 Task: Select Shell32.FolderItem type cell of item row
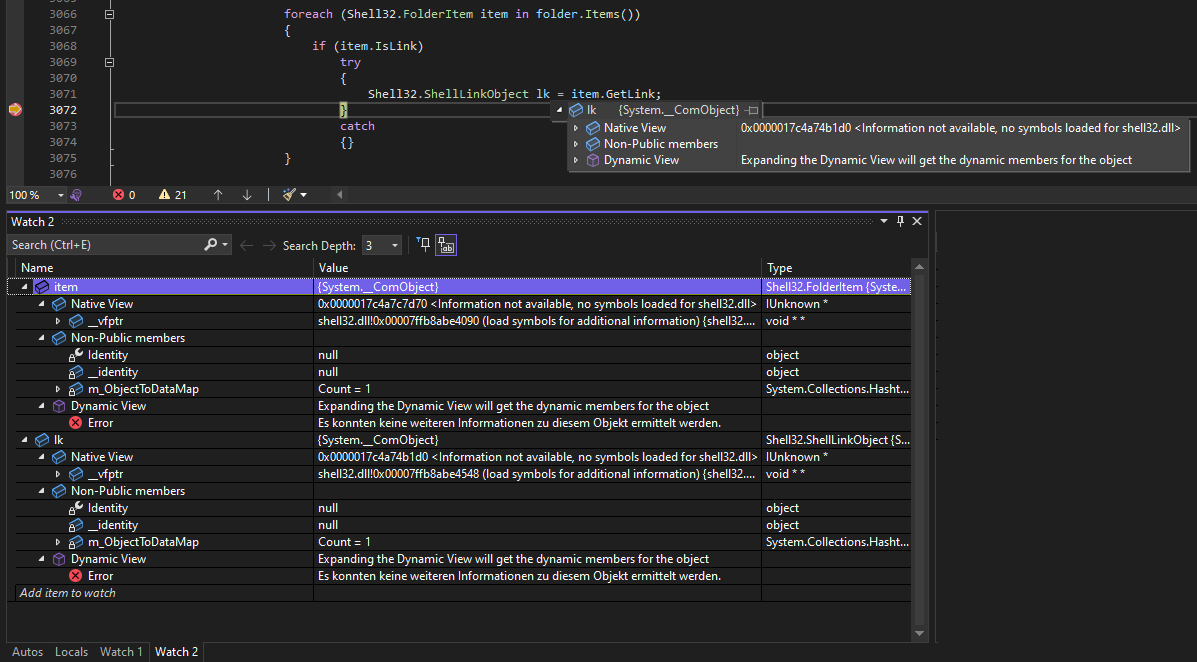pyautogui.click(x=836, y=287)
